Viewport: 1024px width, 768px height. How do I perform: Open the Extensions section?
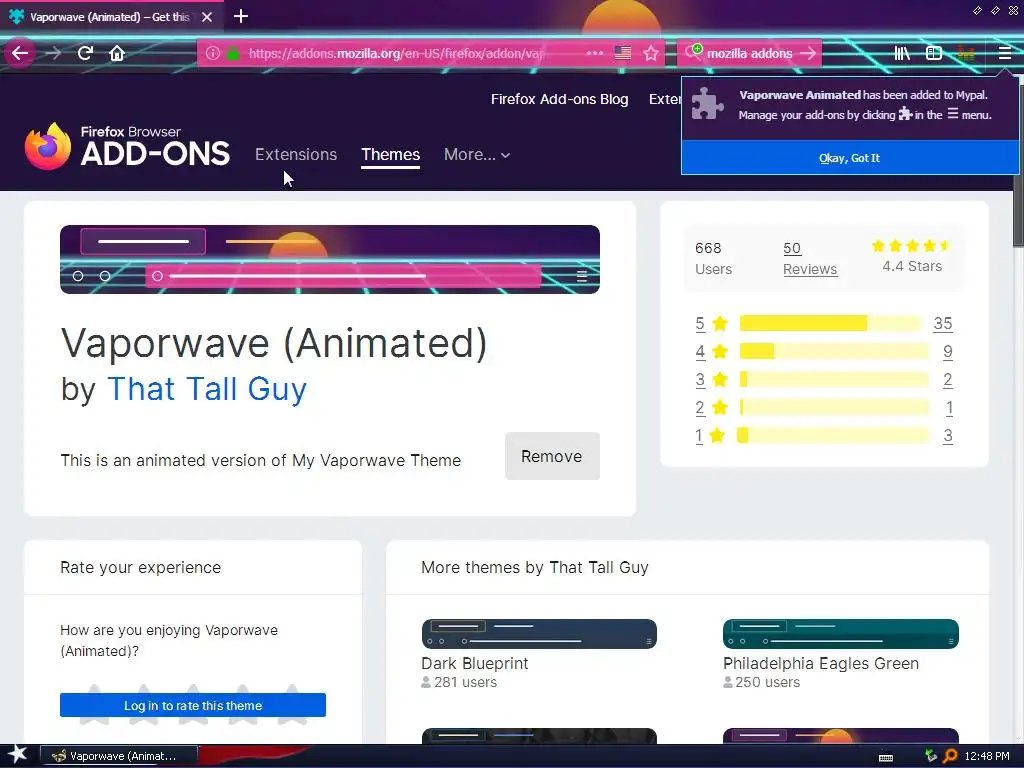pyautogui.click(x=296, y=155)
